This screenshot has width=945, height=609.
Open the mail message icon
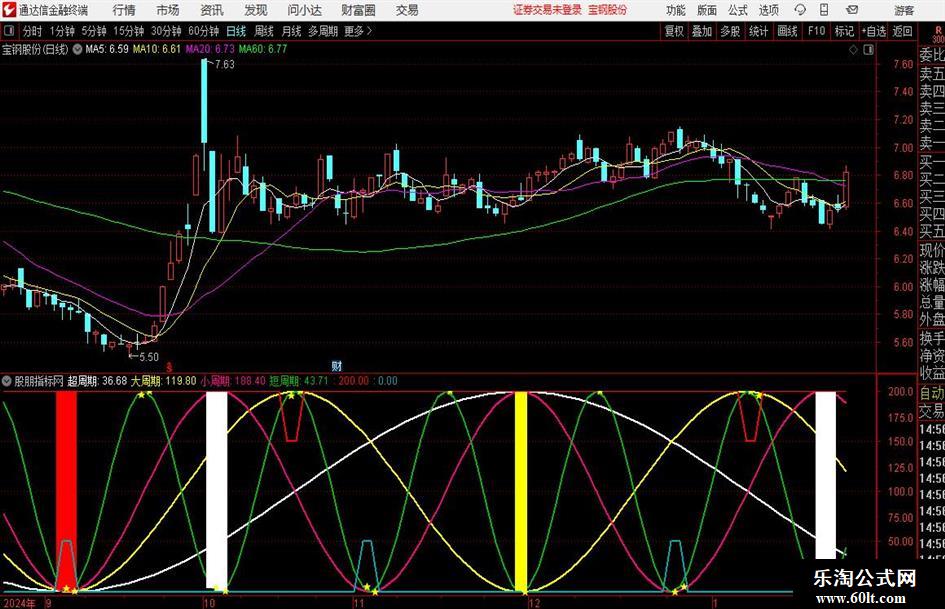point(852,10)
